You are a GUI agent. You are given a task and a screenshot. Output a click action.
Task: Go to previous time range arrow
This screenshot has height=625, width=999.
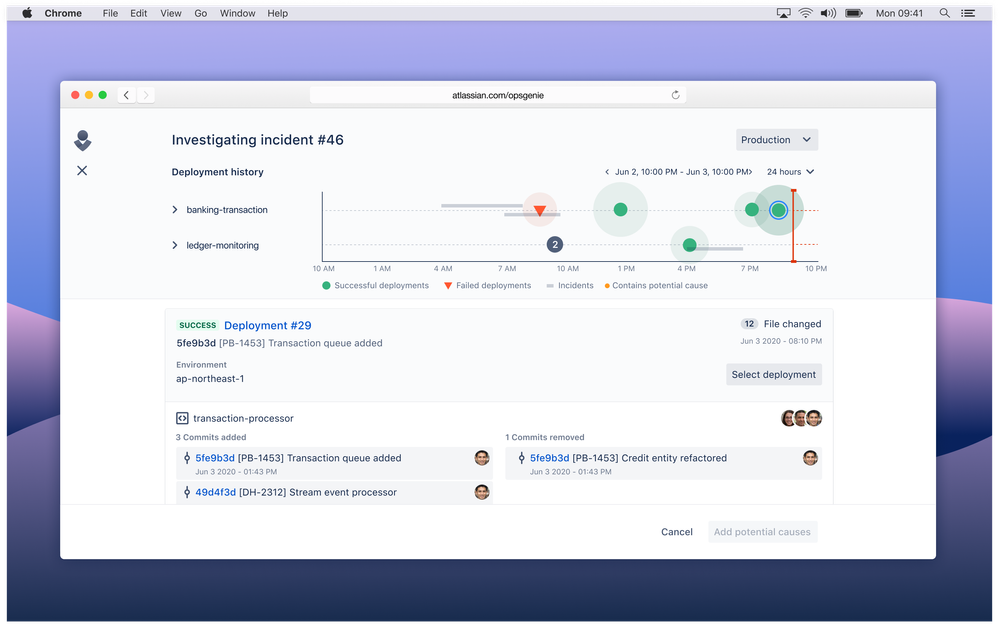click(607, 172)
